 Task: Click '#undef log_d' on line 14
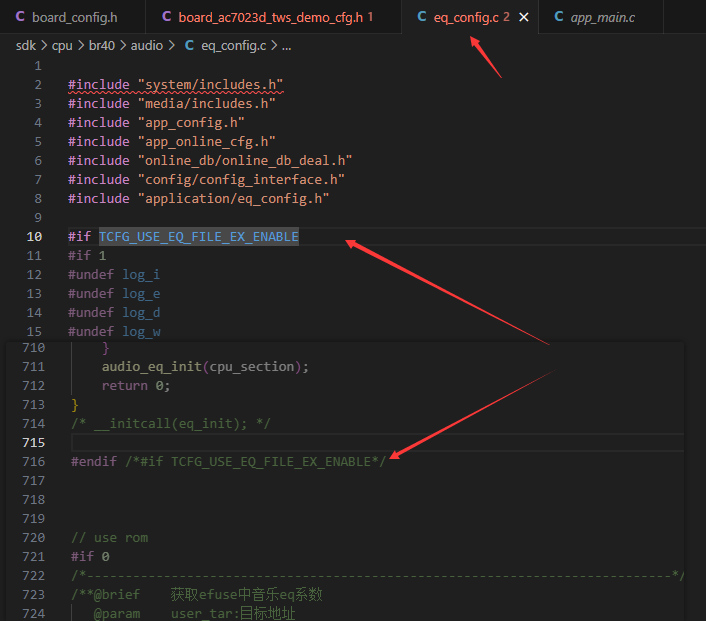pos(114,312)
